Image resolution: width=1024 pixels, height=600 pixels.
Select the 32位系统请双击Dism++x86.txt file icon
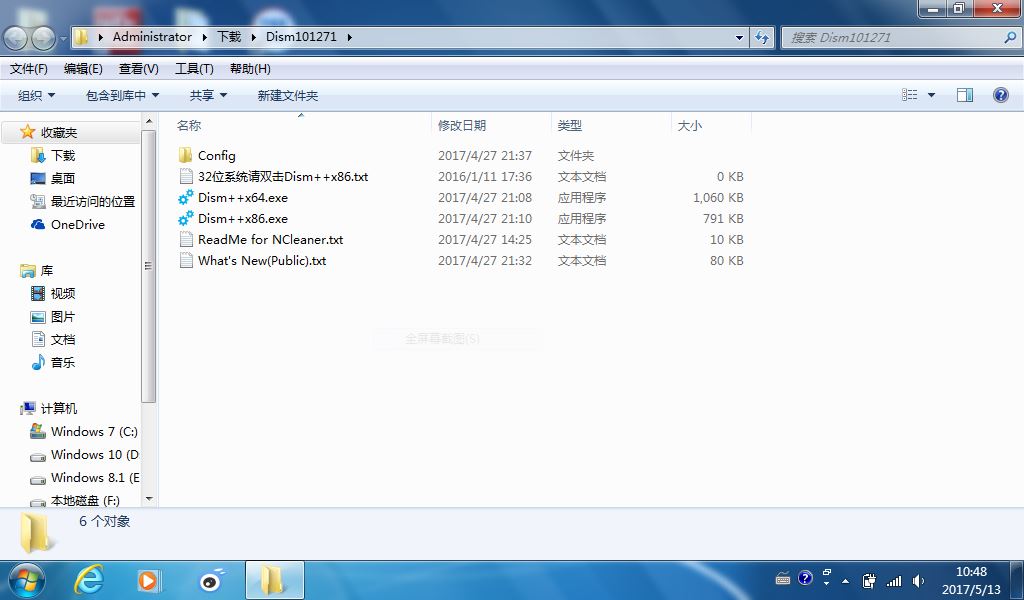coord(186,176)
